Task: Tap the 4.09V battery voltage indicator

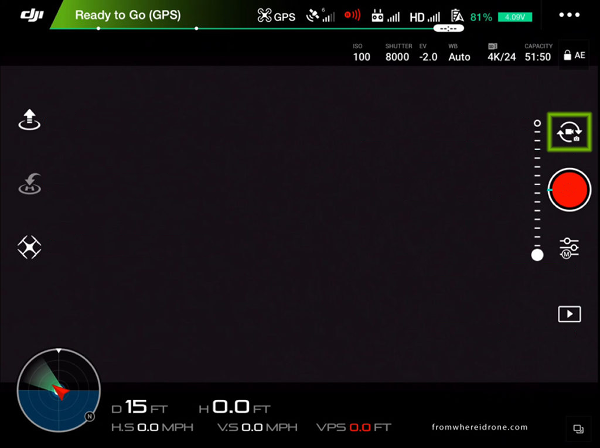Action: click(515, 17)
